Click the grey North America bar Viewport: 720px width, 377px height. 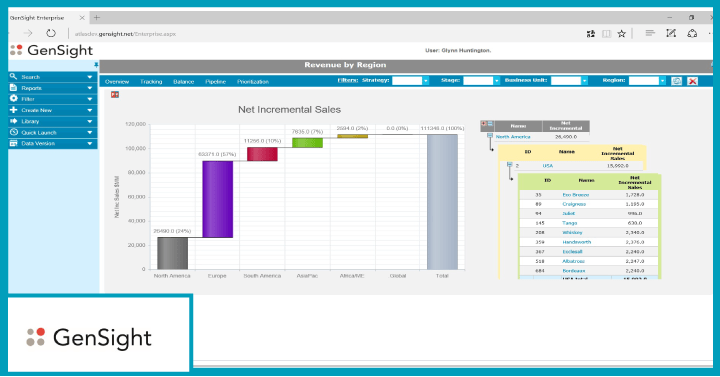pos(172,253)
